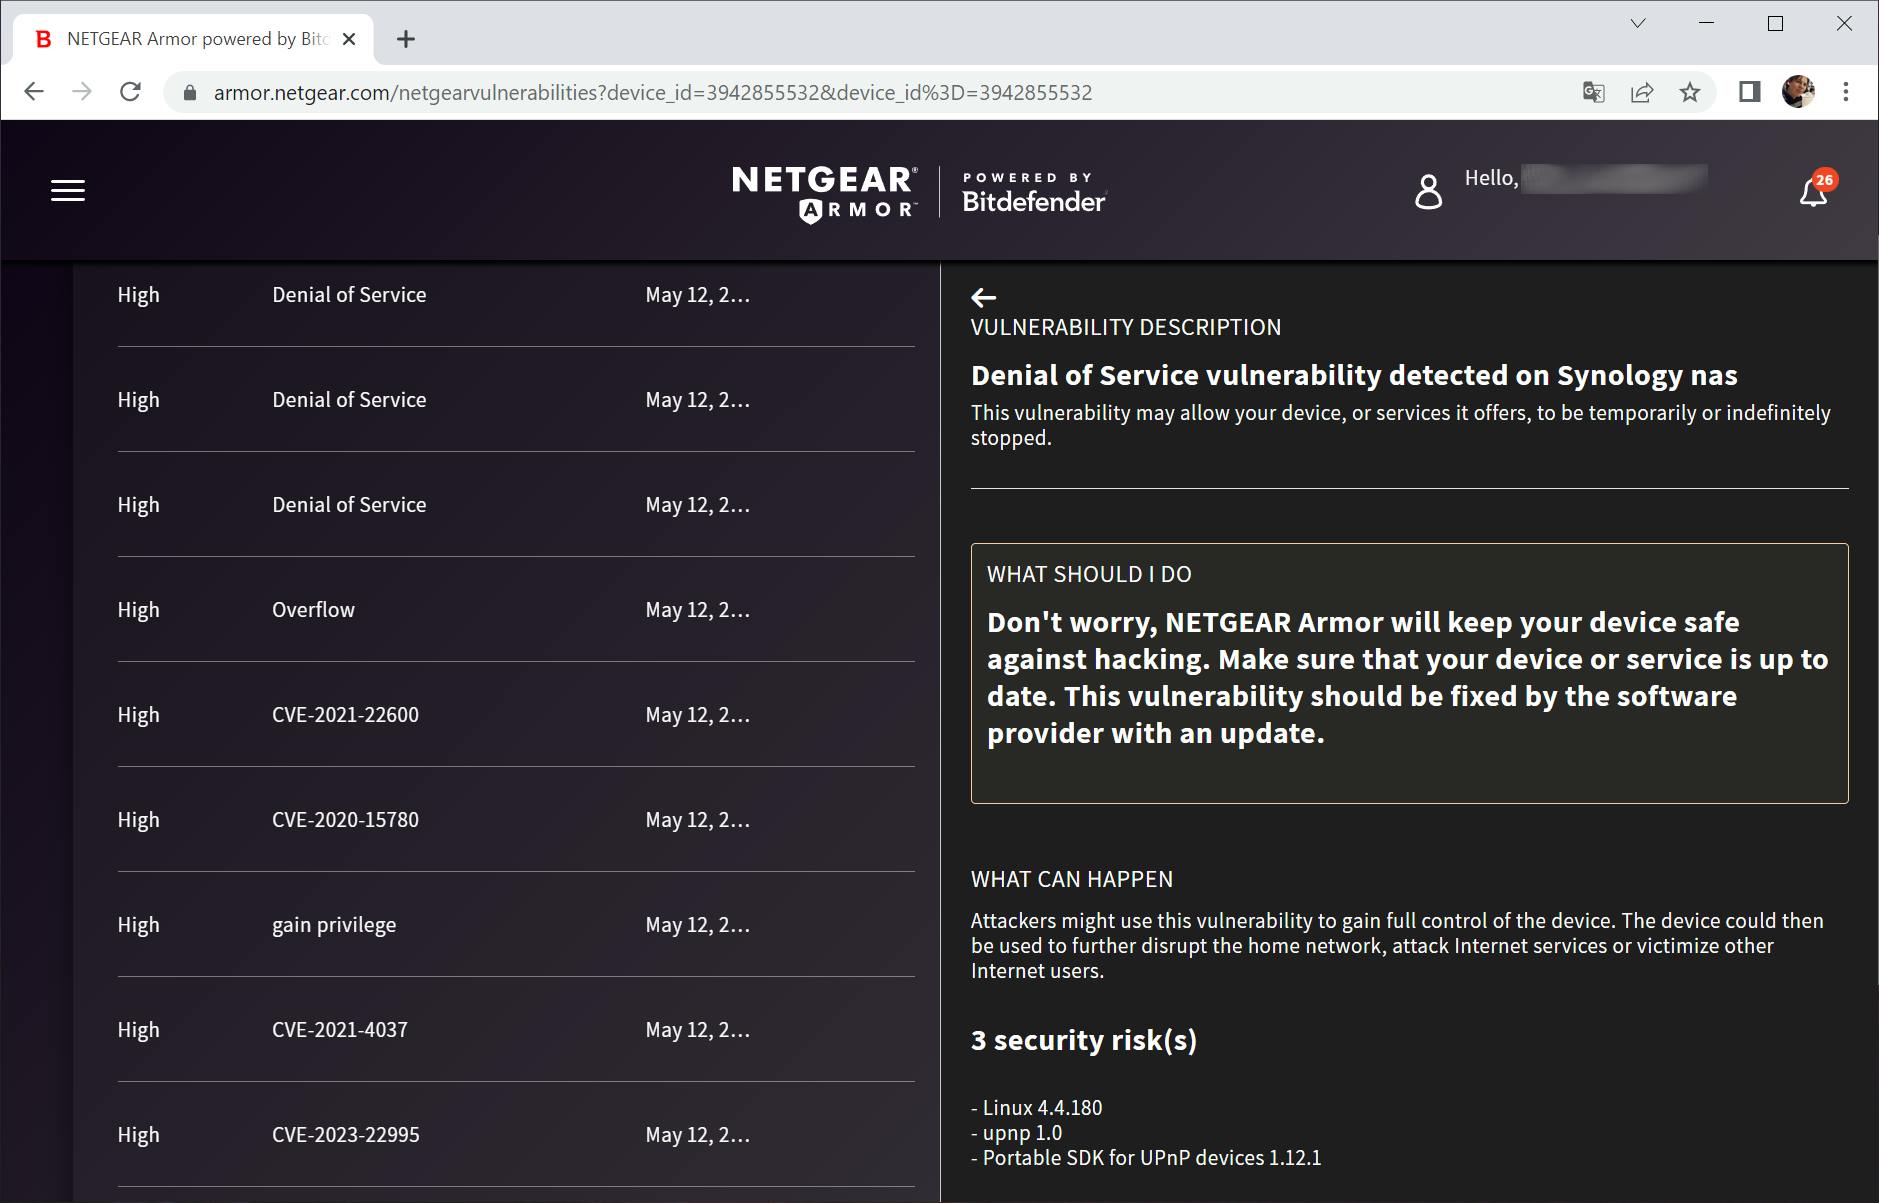Image resolution: width=1879 pixels, height=1203 pixels.
Task: Toggle the browser side panel
Action: (1749, 93)
